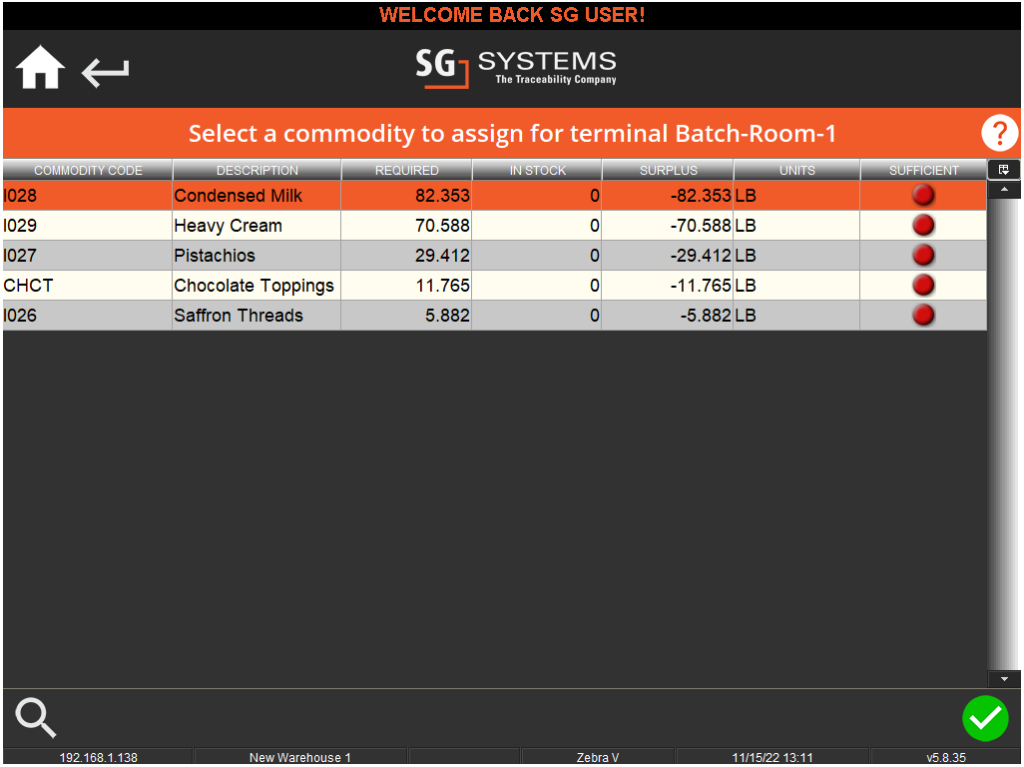Open the table column options icon
Viewport: 1024px width, 767px height.
pyautogui.click(x=1005, y=169)
